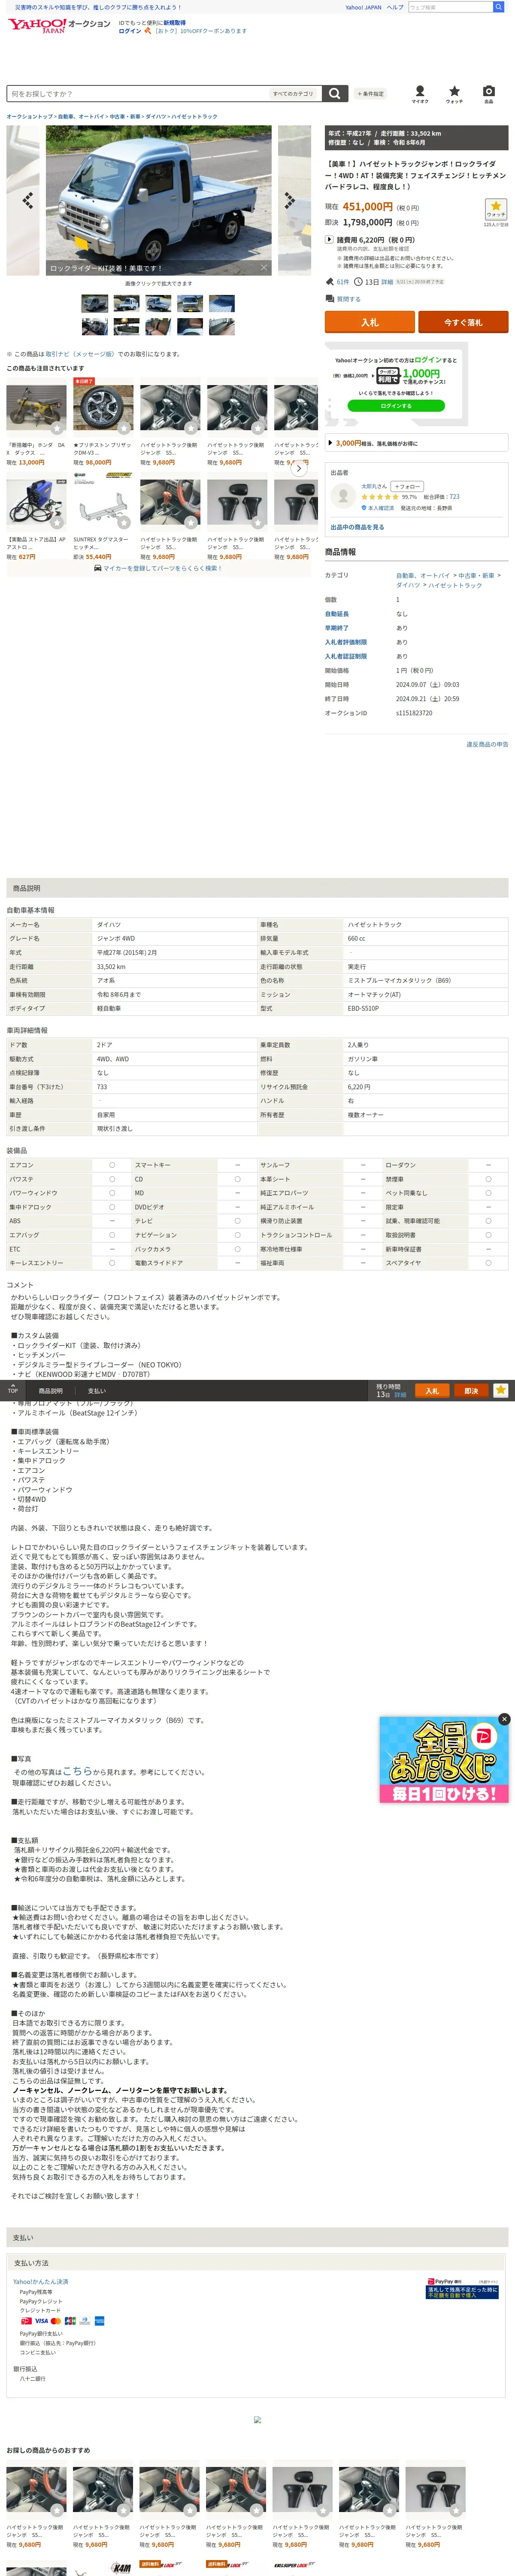The width and height of the screenshot is (515, 2576).
Task: Click the main blue truck photo
Action: (158, 200)
